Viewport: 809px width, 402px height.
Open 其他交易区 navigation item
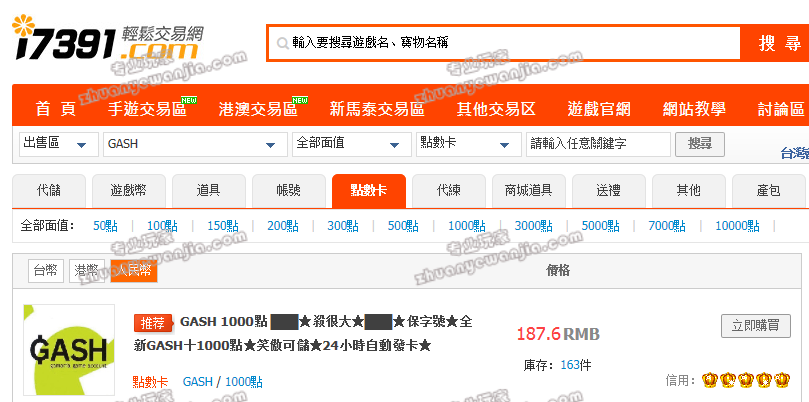tap(496, 109)
